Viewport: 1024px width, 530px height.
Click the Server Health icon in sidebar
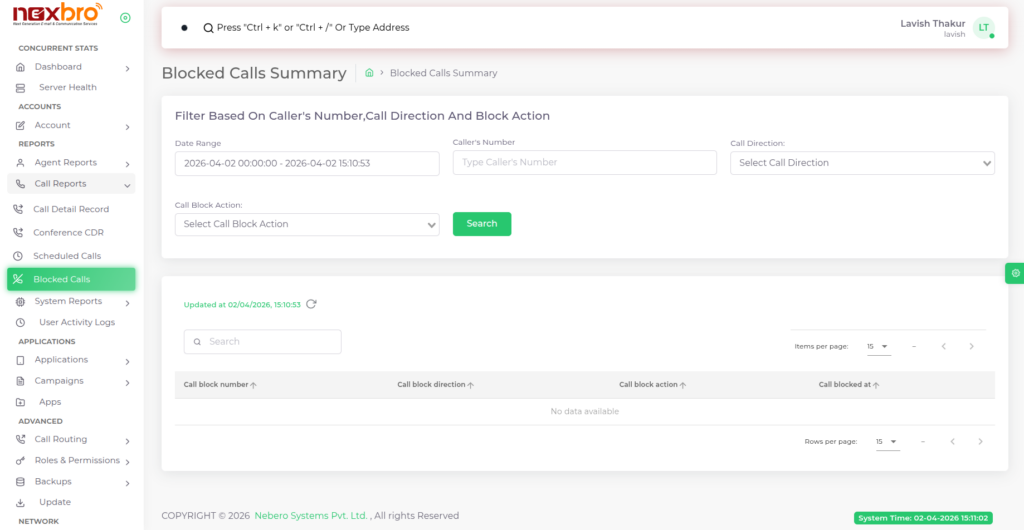click(x=21, y=88)
